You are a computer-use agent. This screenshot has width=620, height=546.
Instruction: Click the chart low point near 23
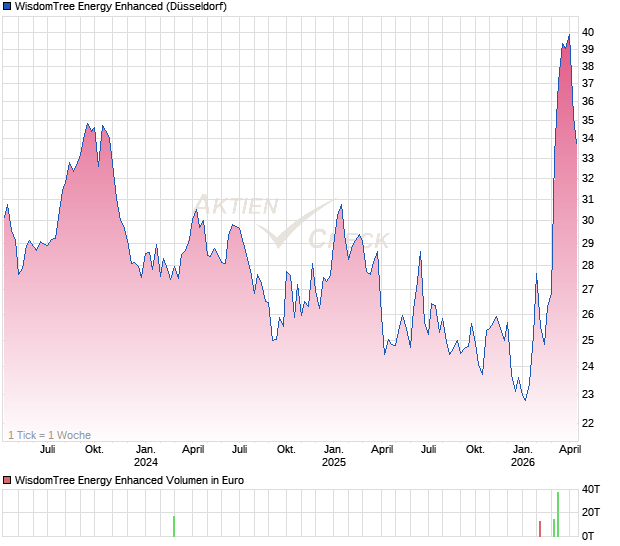click(525, 400)
